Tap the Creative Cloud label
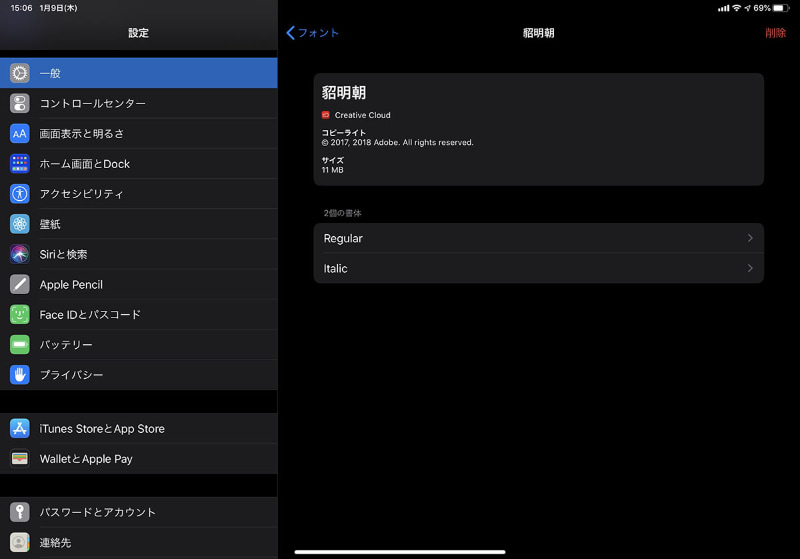The width and height of the screenshot is (800, 559). (362, 115)
